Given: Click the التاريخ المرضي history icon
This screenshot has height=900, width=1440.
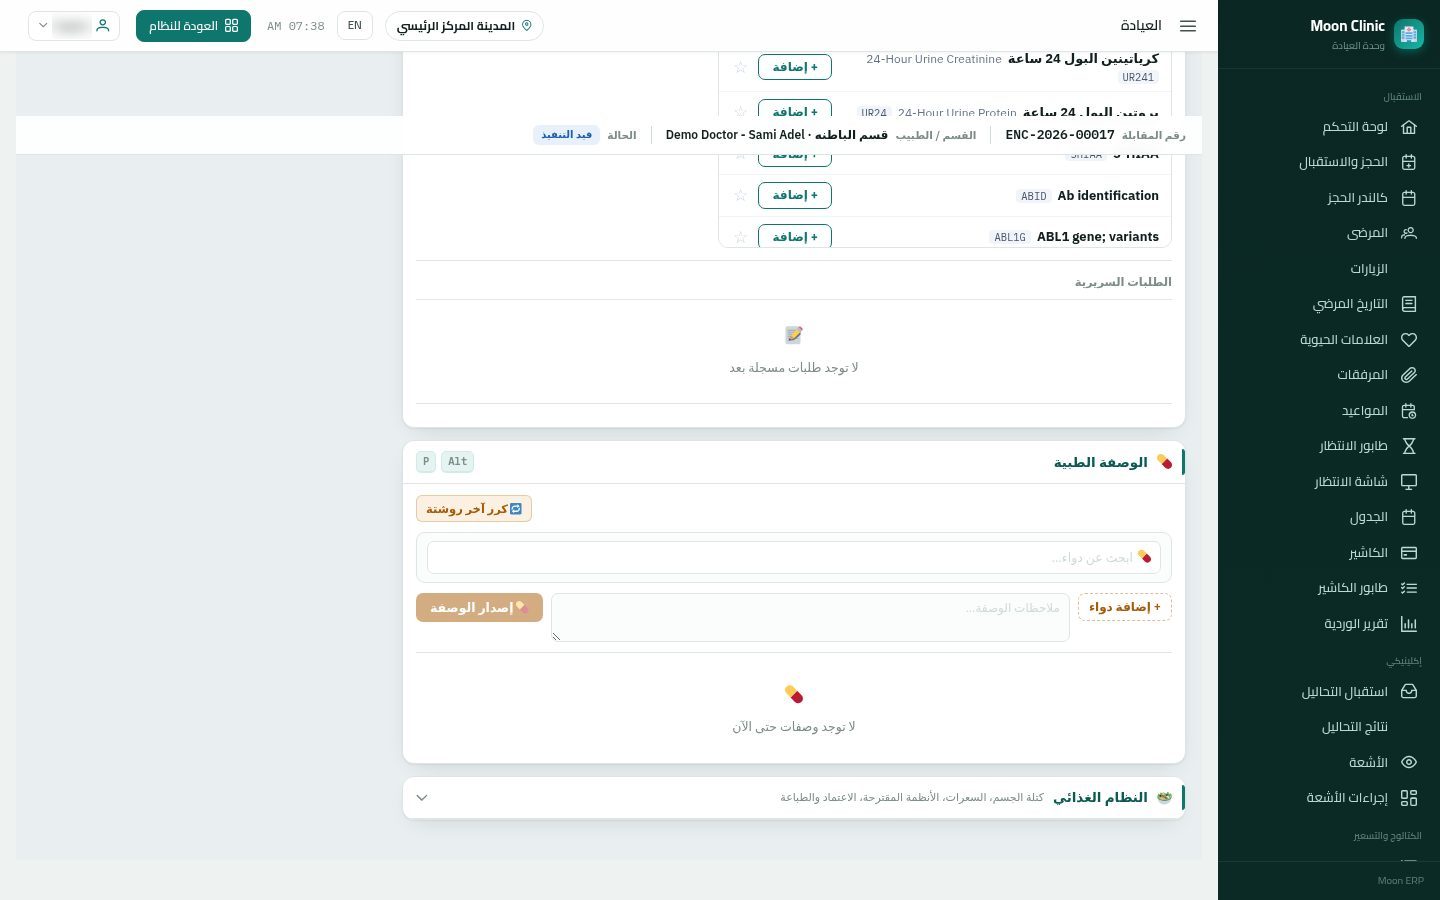Looking at the screenshot, I should point(1409,304).
